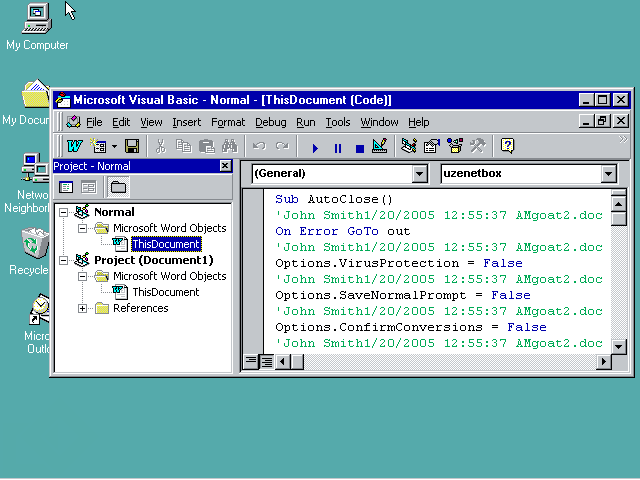
Task: Select Project (Document1) label
Action: 153,260
